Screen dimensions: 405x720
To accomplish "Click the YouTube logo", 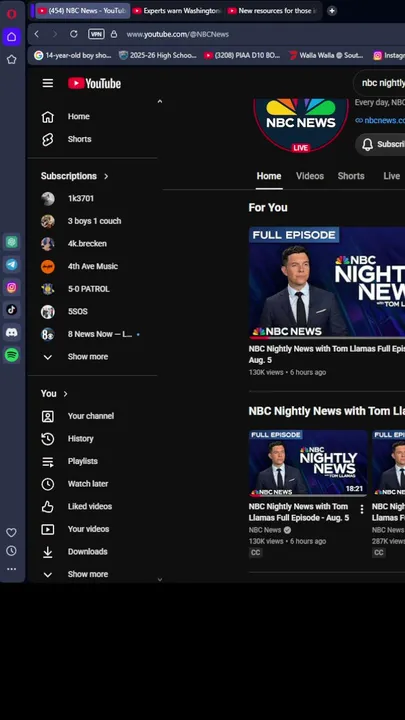I will pos(95,83).
